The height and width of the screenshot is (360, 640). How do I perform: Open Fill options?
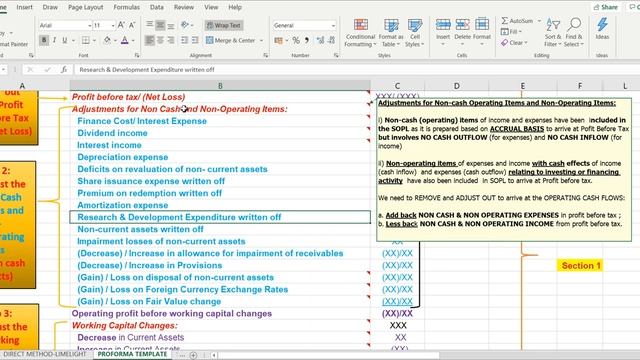pos(511,31)
